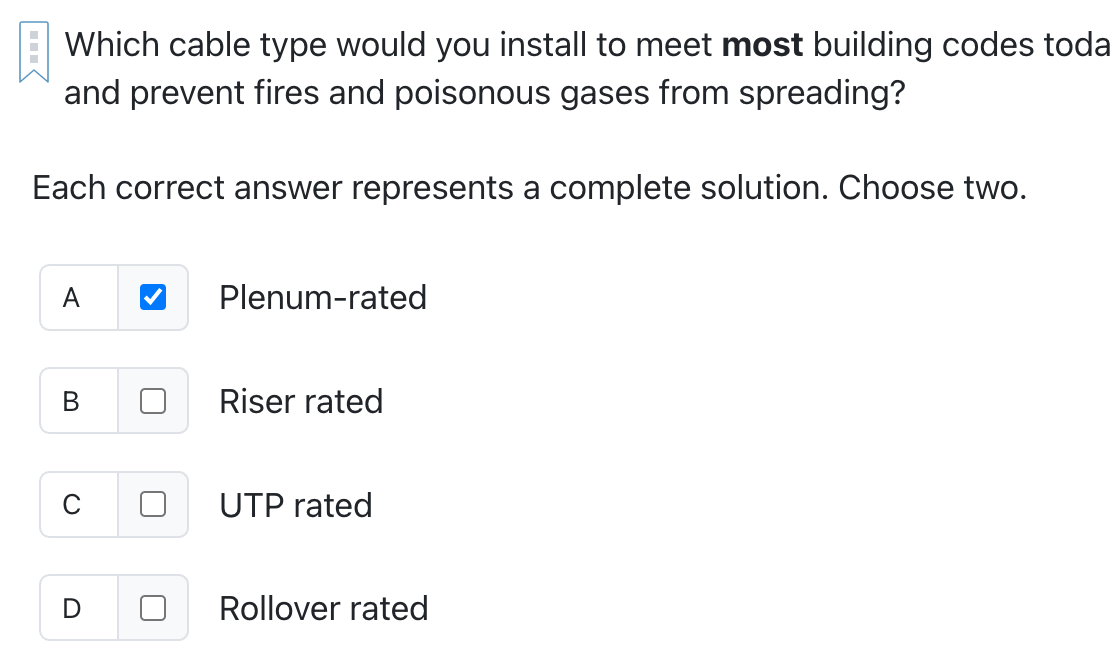
Task: Click the Plenum-rated answer text
Action: [322, 297]
